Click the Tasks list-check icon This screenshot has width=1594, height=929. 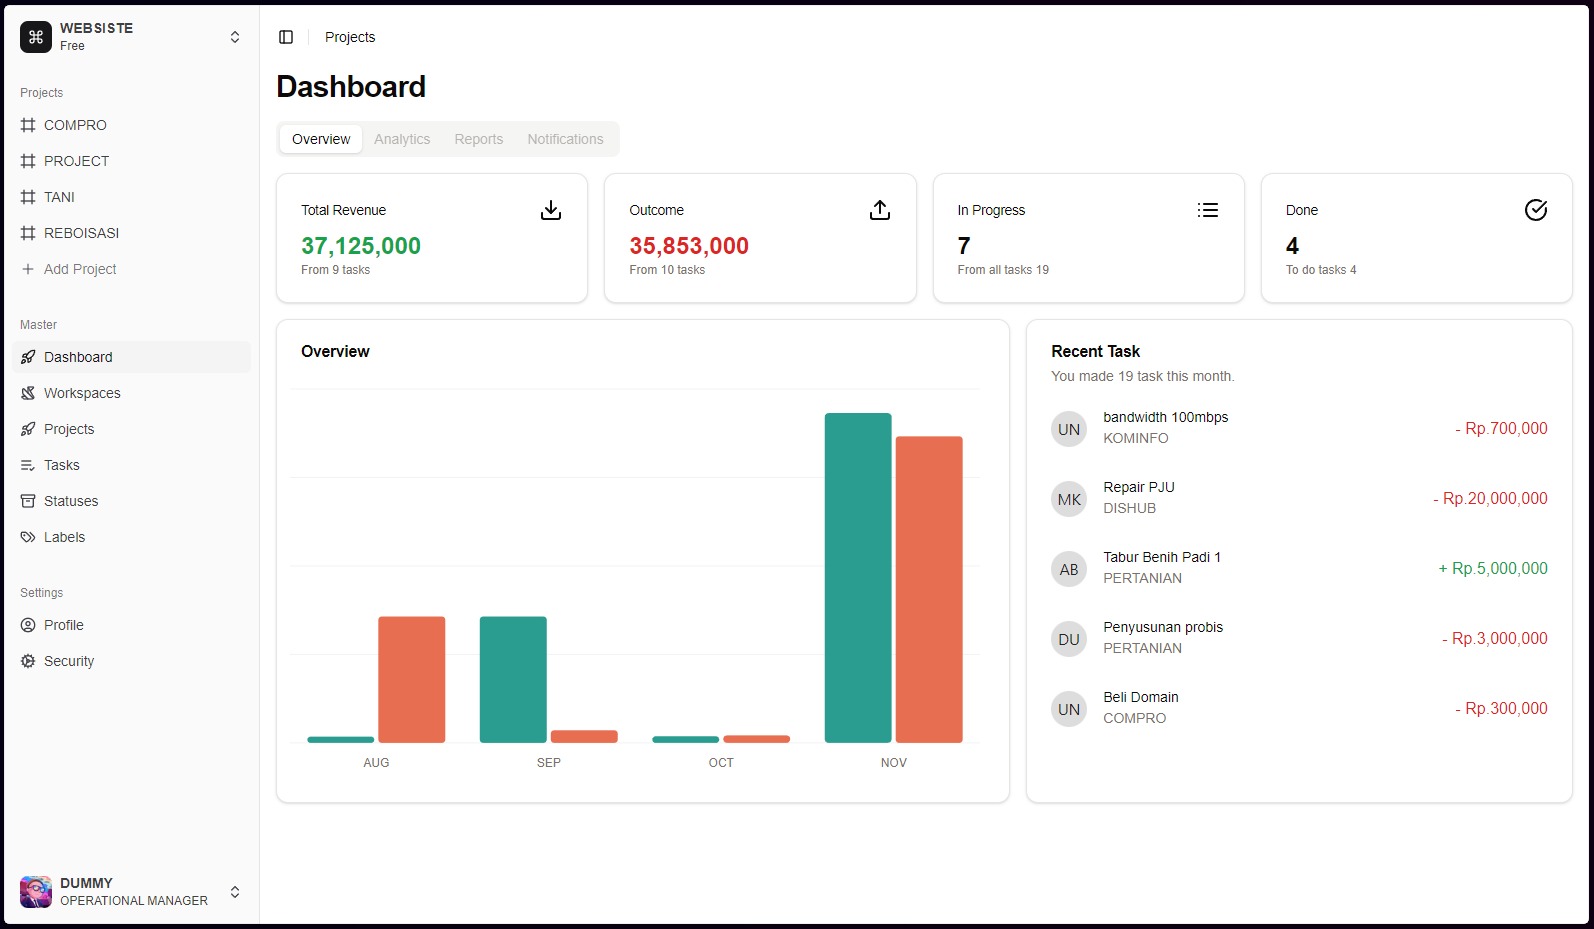pyautogui.click(x=28, y=465)
